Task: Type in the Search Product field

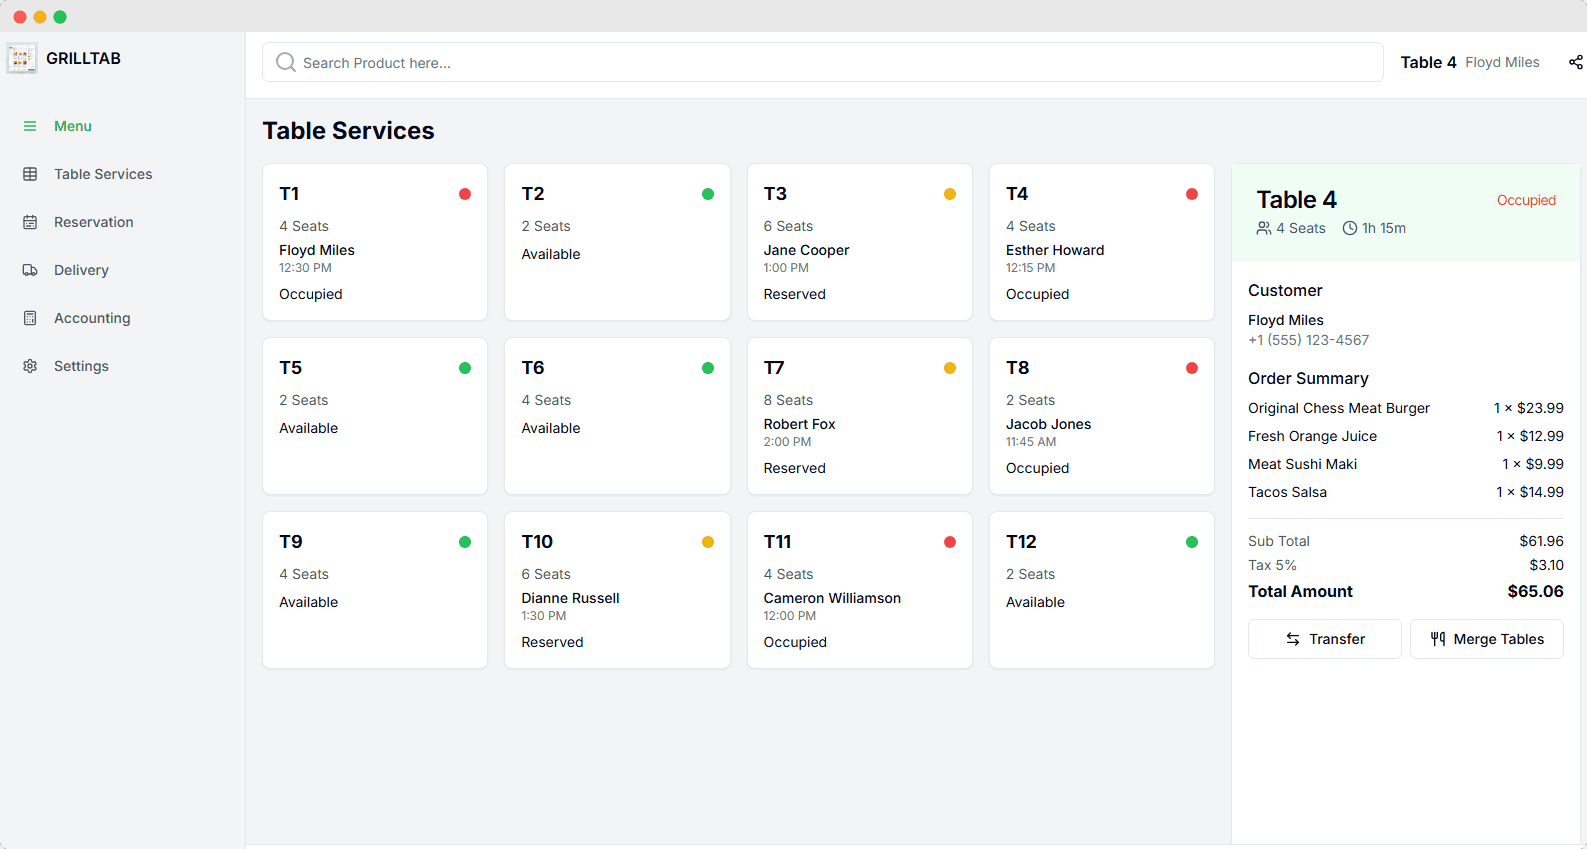Action: click(820, 62)
